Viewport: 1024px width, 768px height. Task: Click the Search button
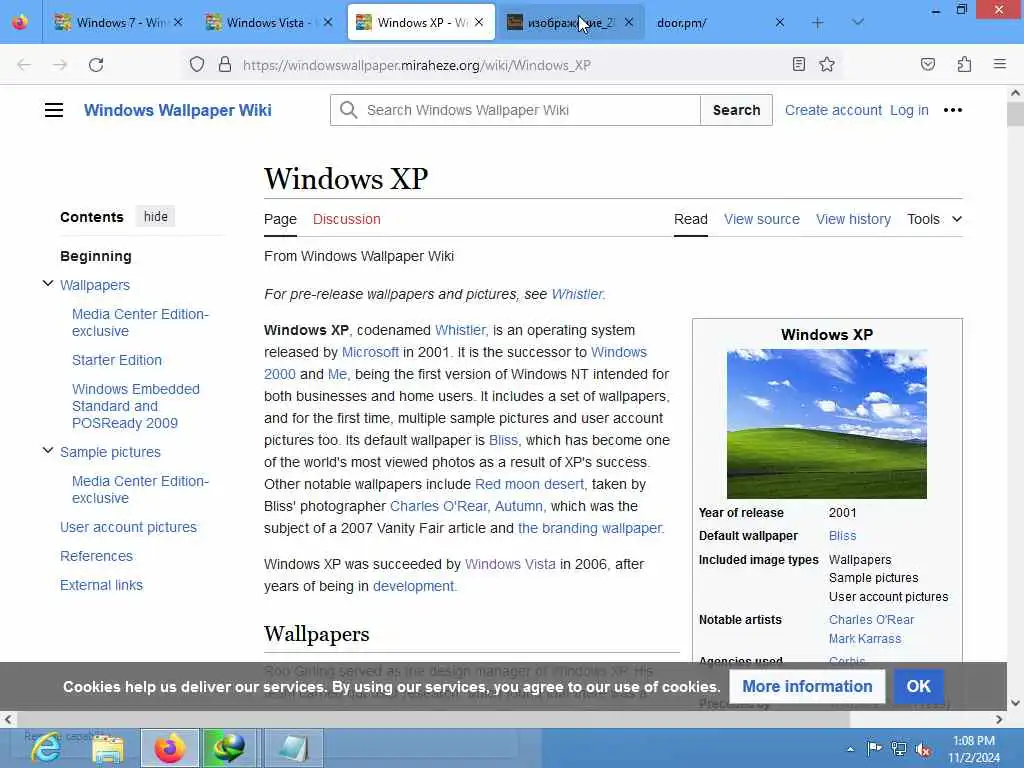(x=737, y=110)
